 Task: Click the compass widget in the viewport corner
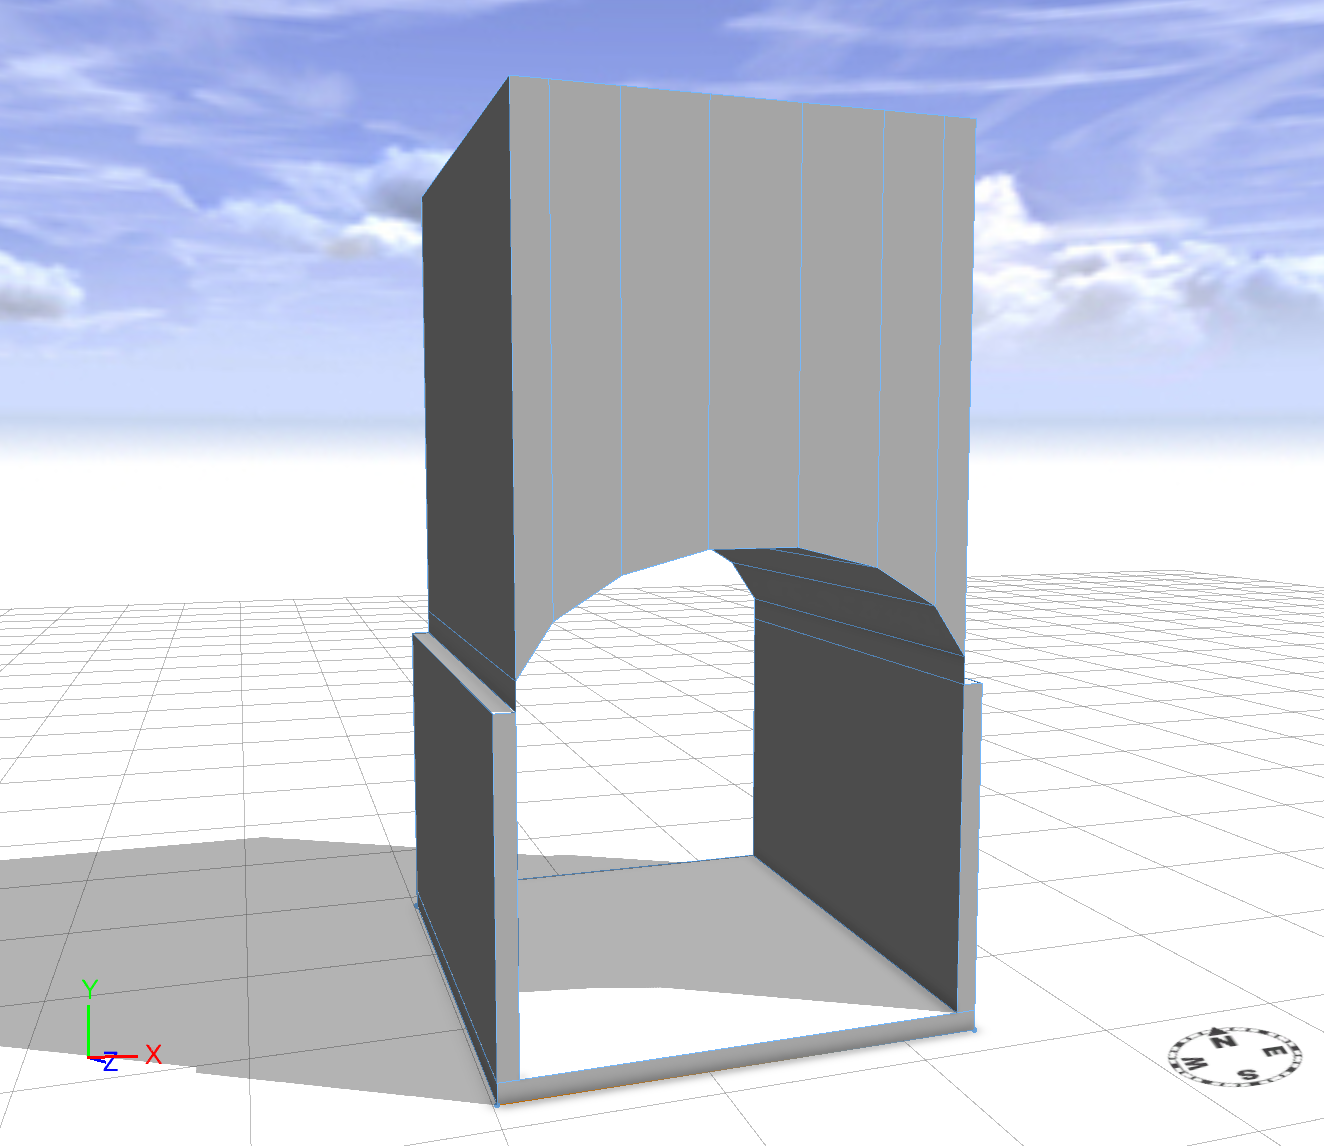point(1237,1056)
